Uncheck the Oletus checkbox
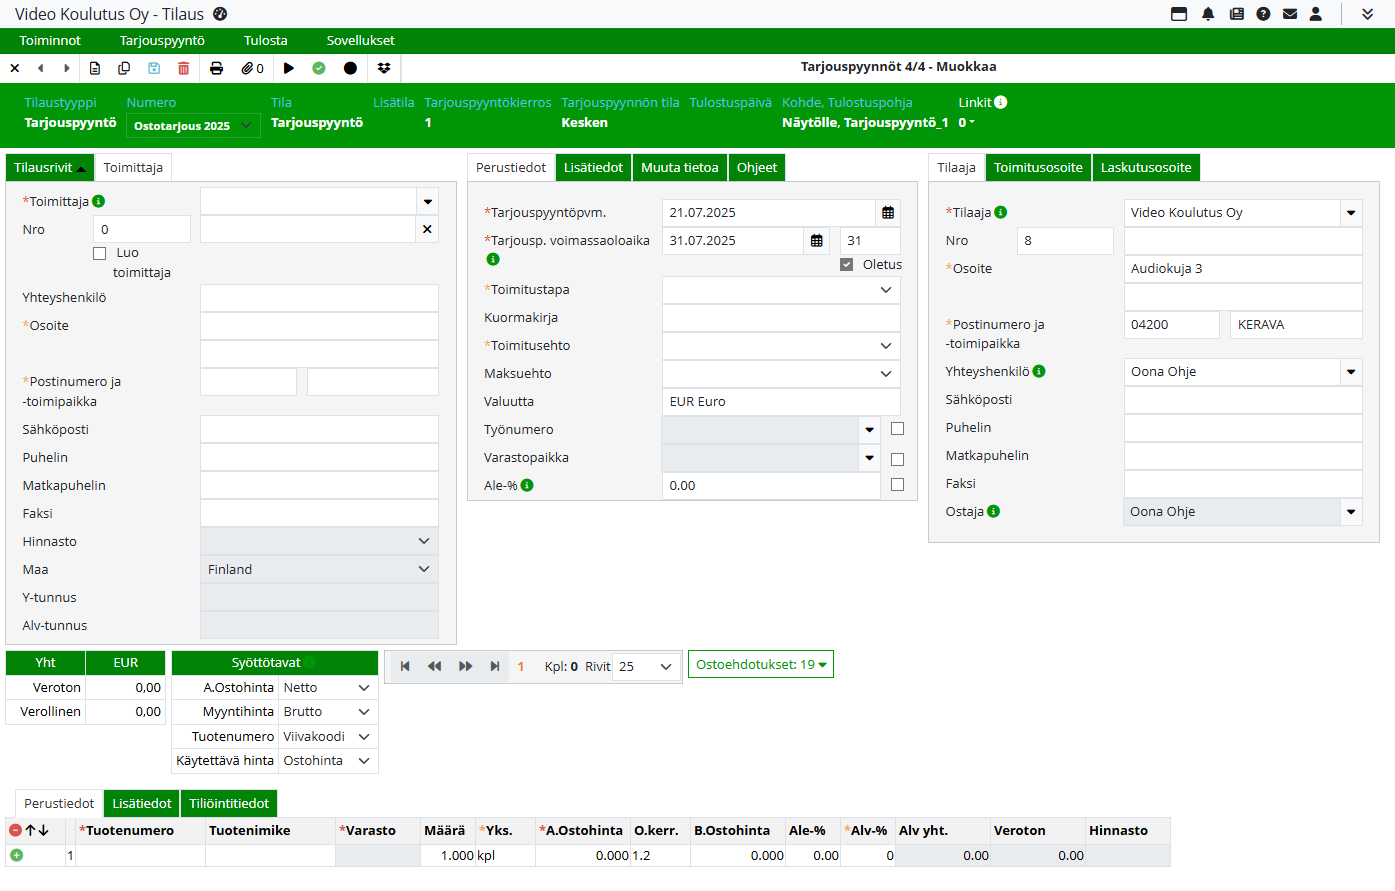This screenshot has height=891, width=1395. point(847,265)
